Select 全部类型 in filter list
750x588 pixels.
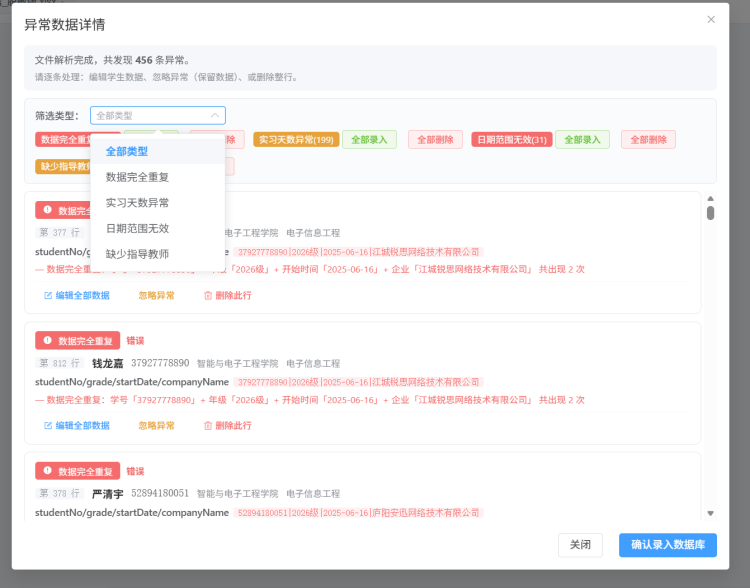[x=158, y=152]
